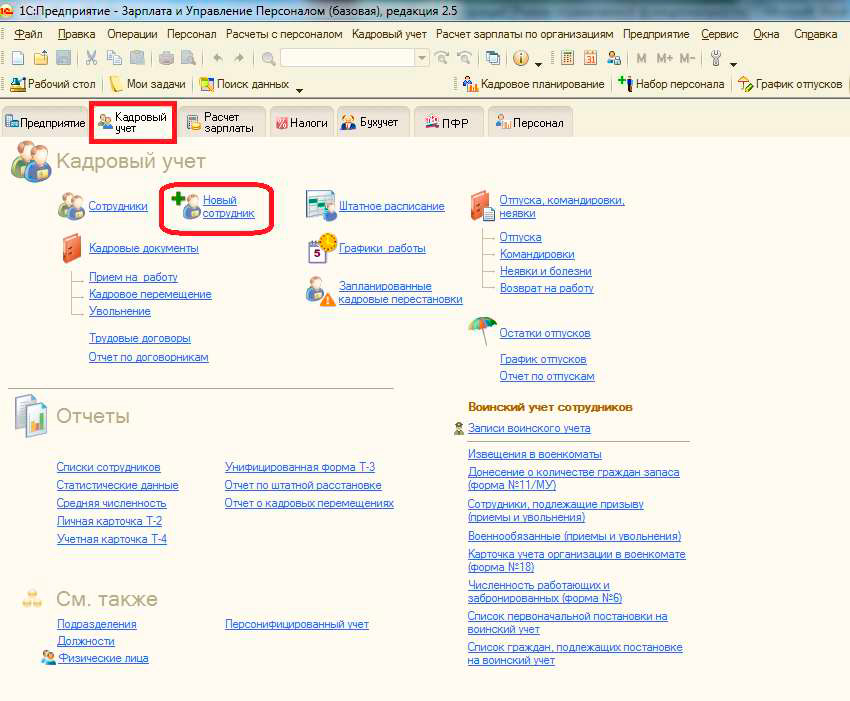Click the Кадровые документы red folder icon
Screen dimensions: 850x701
pyautogui.click(x=72, y=248)
